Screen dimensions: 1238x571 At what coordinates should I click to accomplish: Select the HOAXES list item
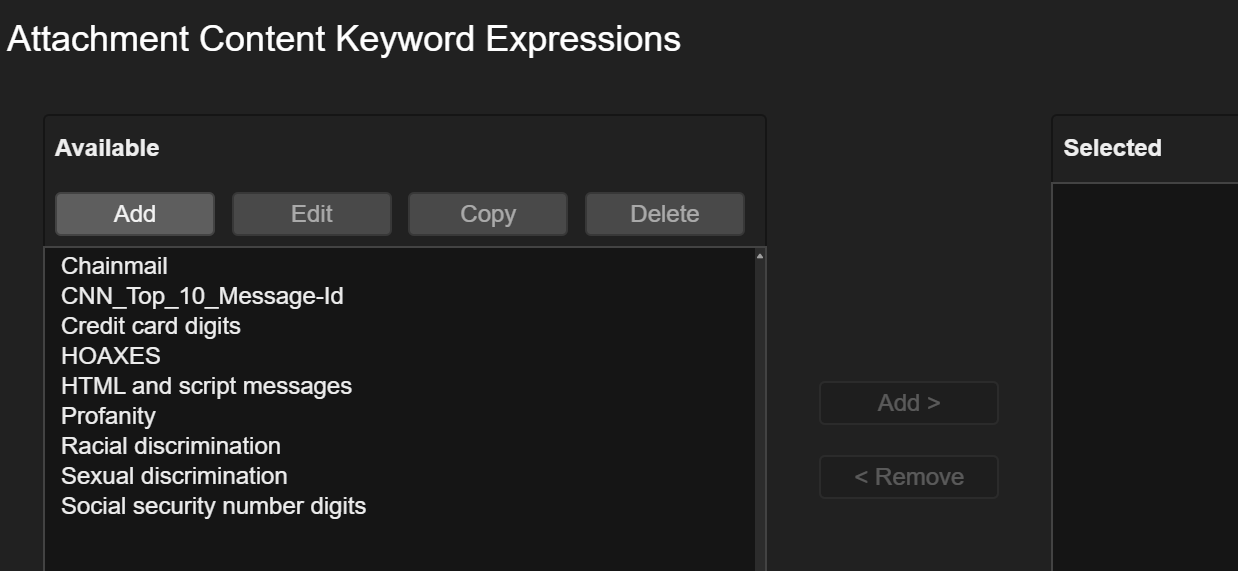click(111, 356)
